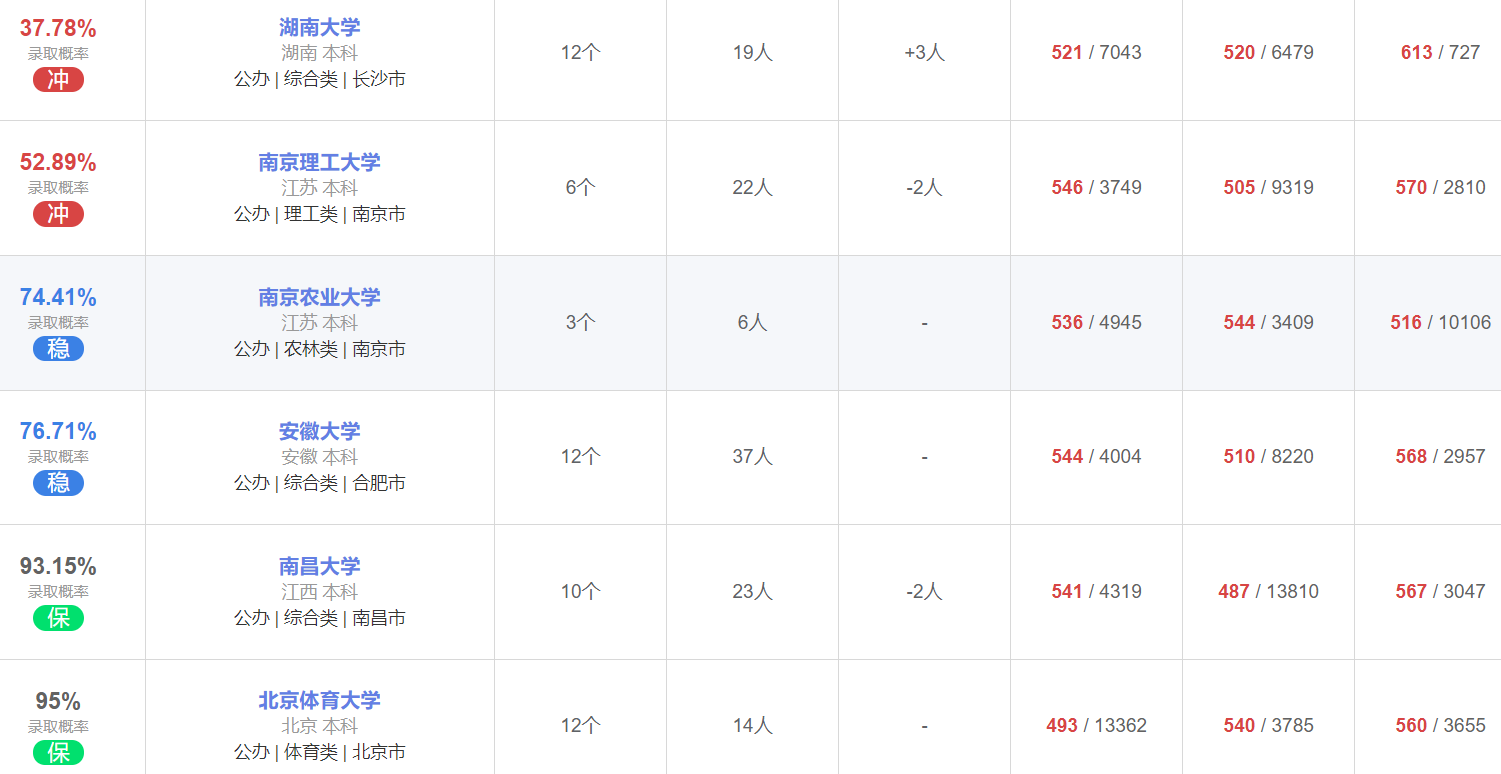This screenshot has height=774, width=1501.
Task: Open the 南京农业大学 university link
Action: pyautogui.click(x=319, y=297)
